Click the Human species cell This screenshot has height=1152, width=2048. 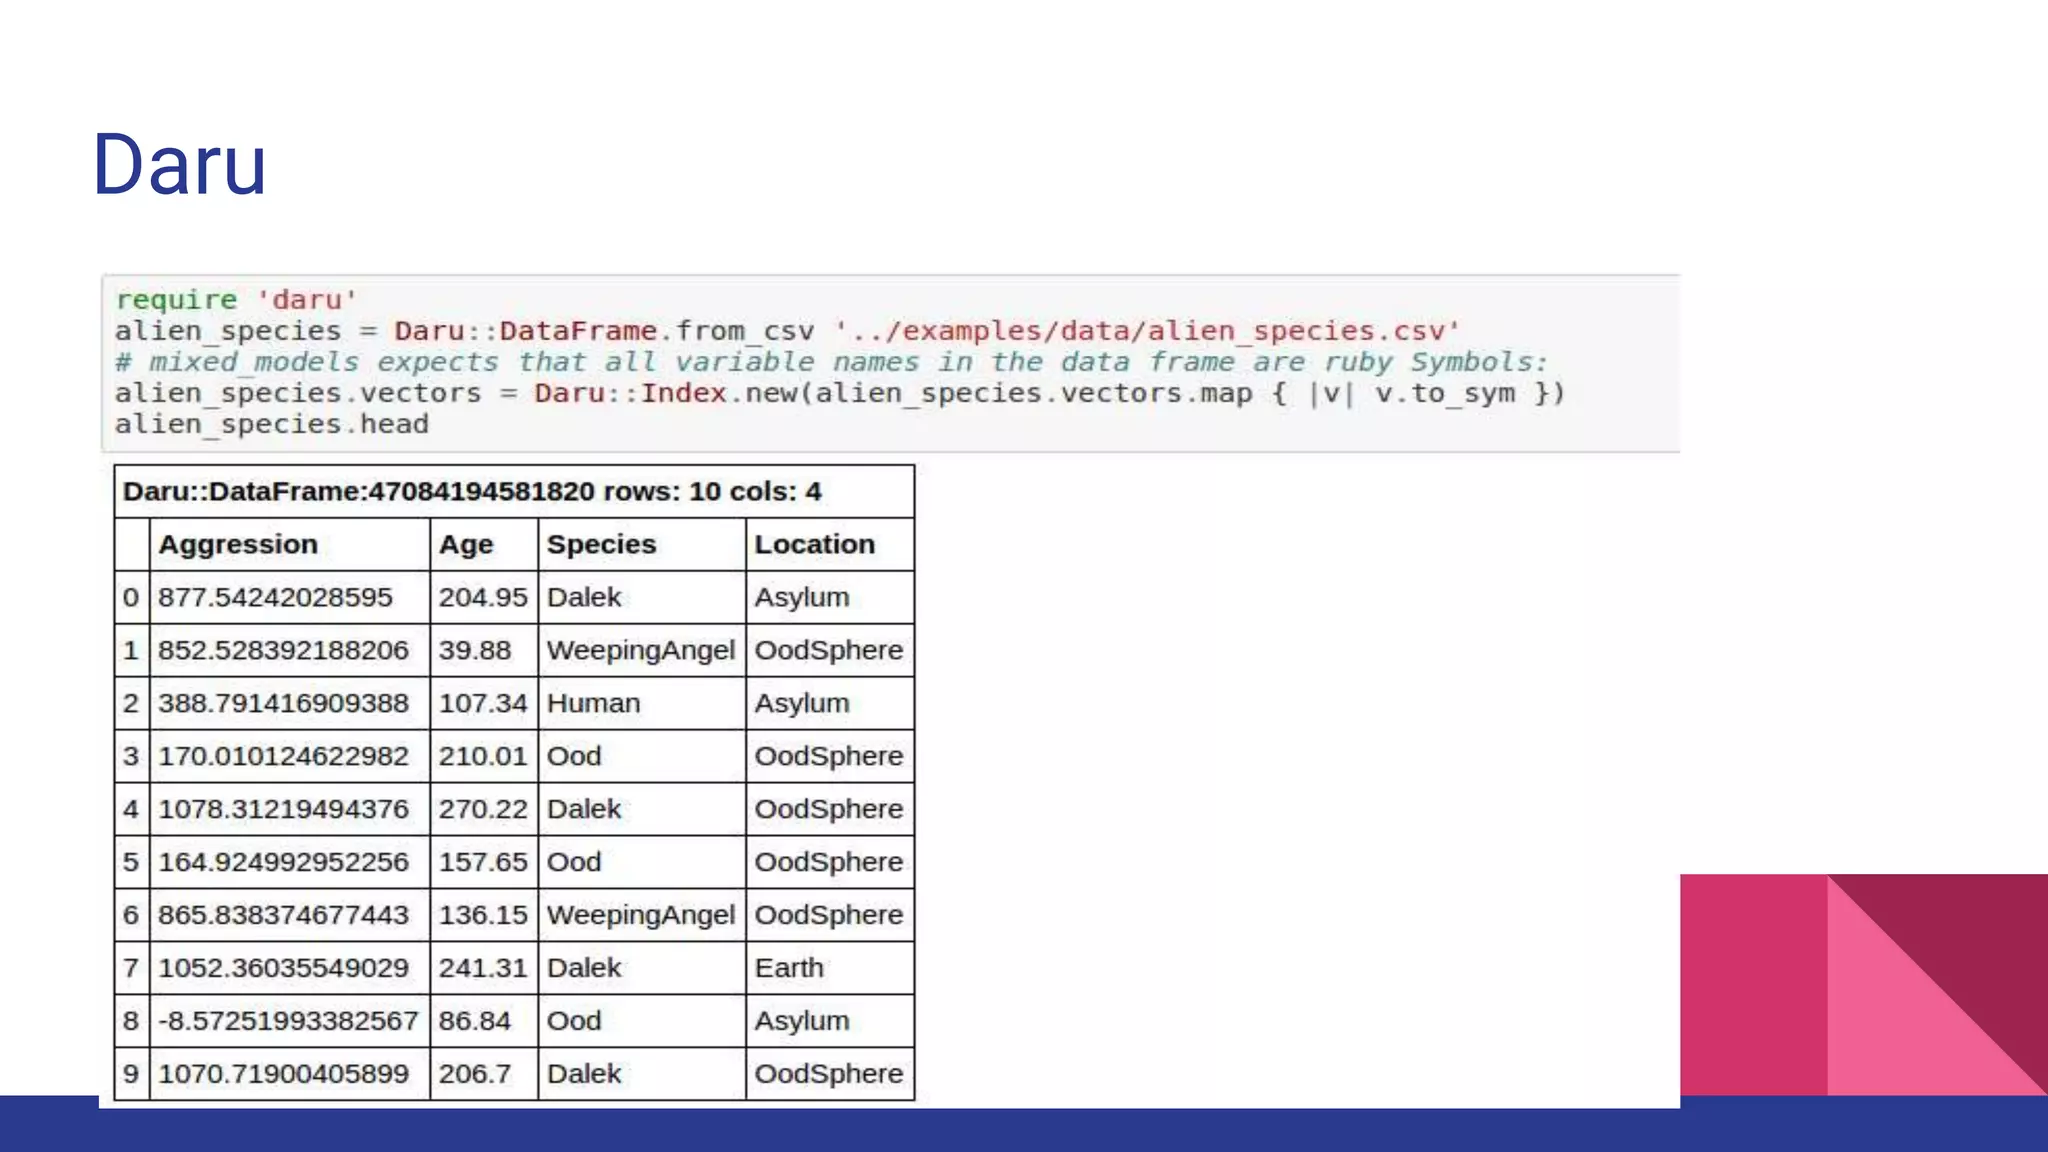click(x=593, y=703)
